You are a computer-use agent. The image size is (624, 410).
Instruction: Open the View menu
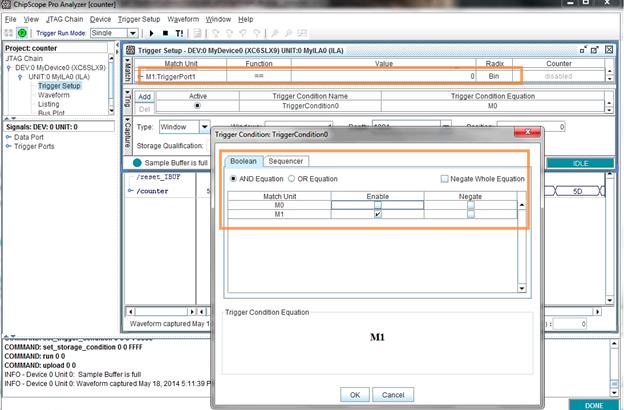31,19
